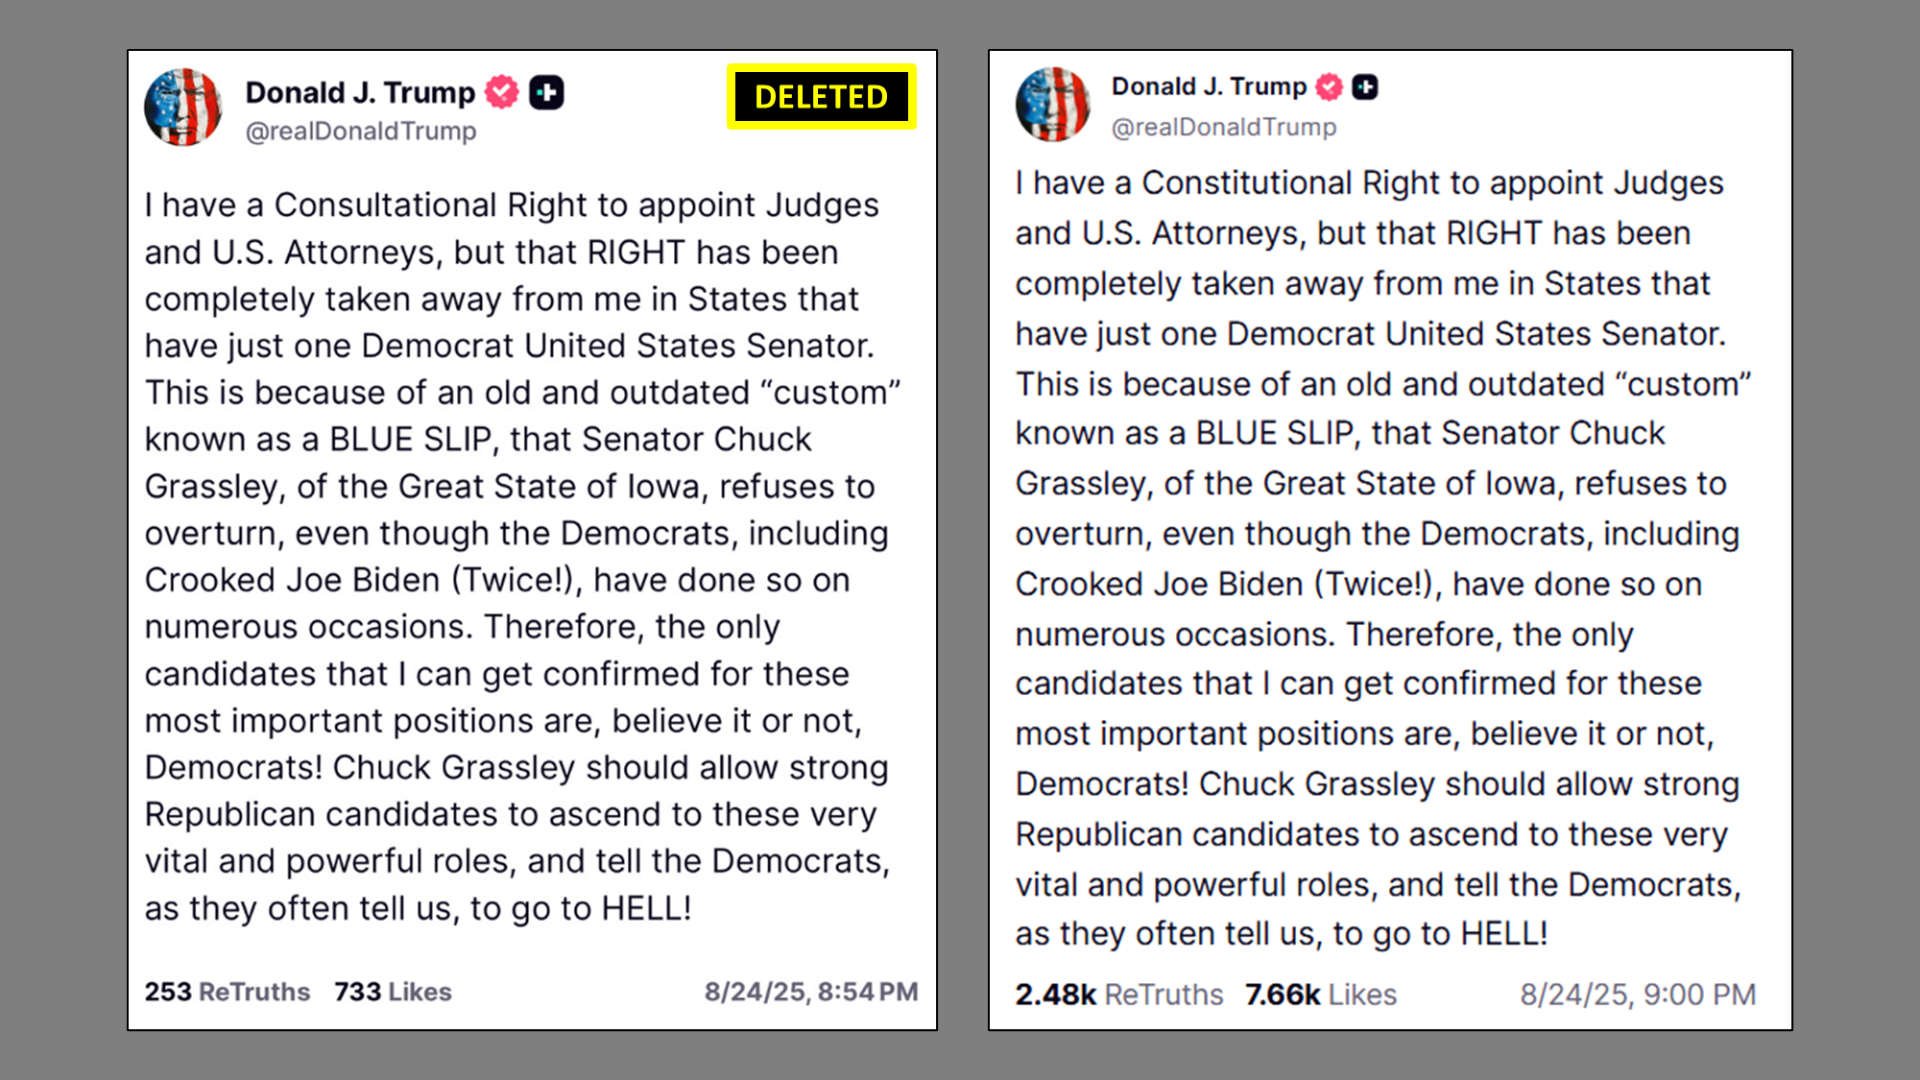Click the red verified badge in the right post
This screenshot has width=1920, height=1080.
[x=1329, y=87]
